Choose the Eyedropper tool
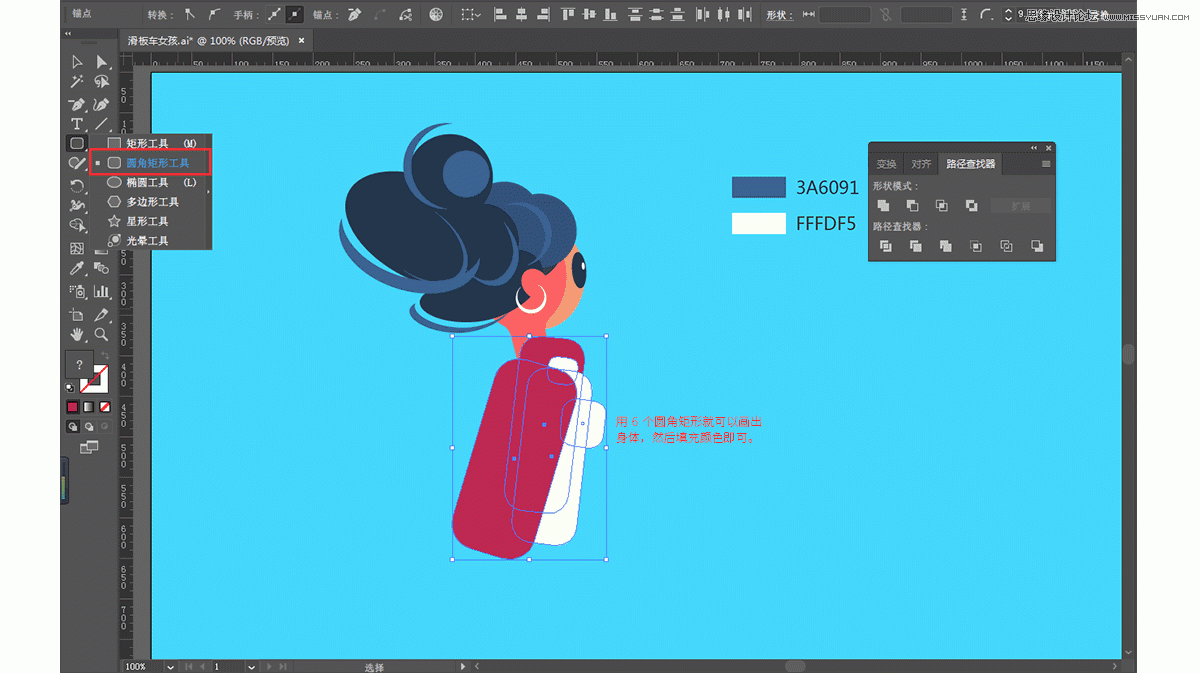Screen dimensions: 1200x673 (x=77, y=269)
